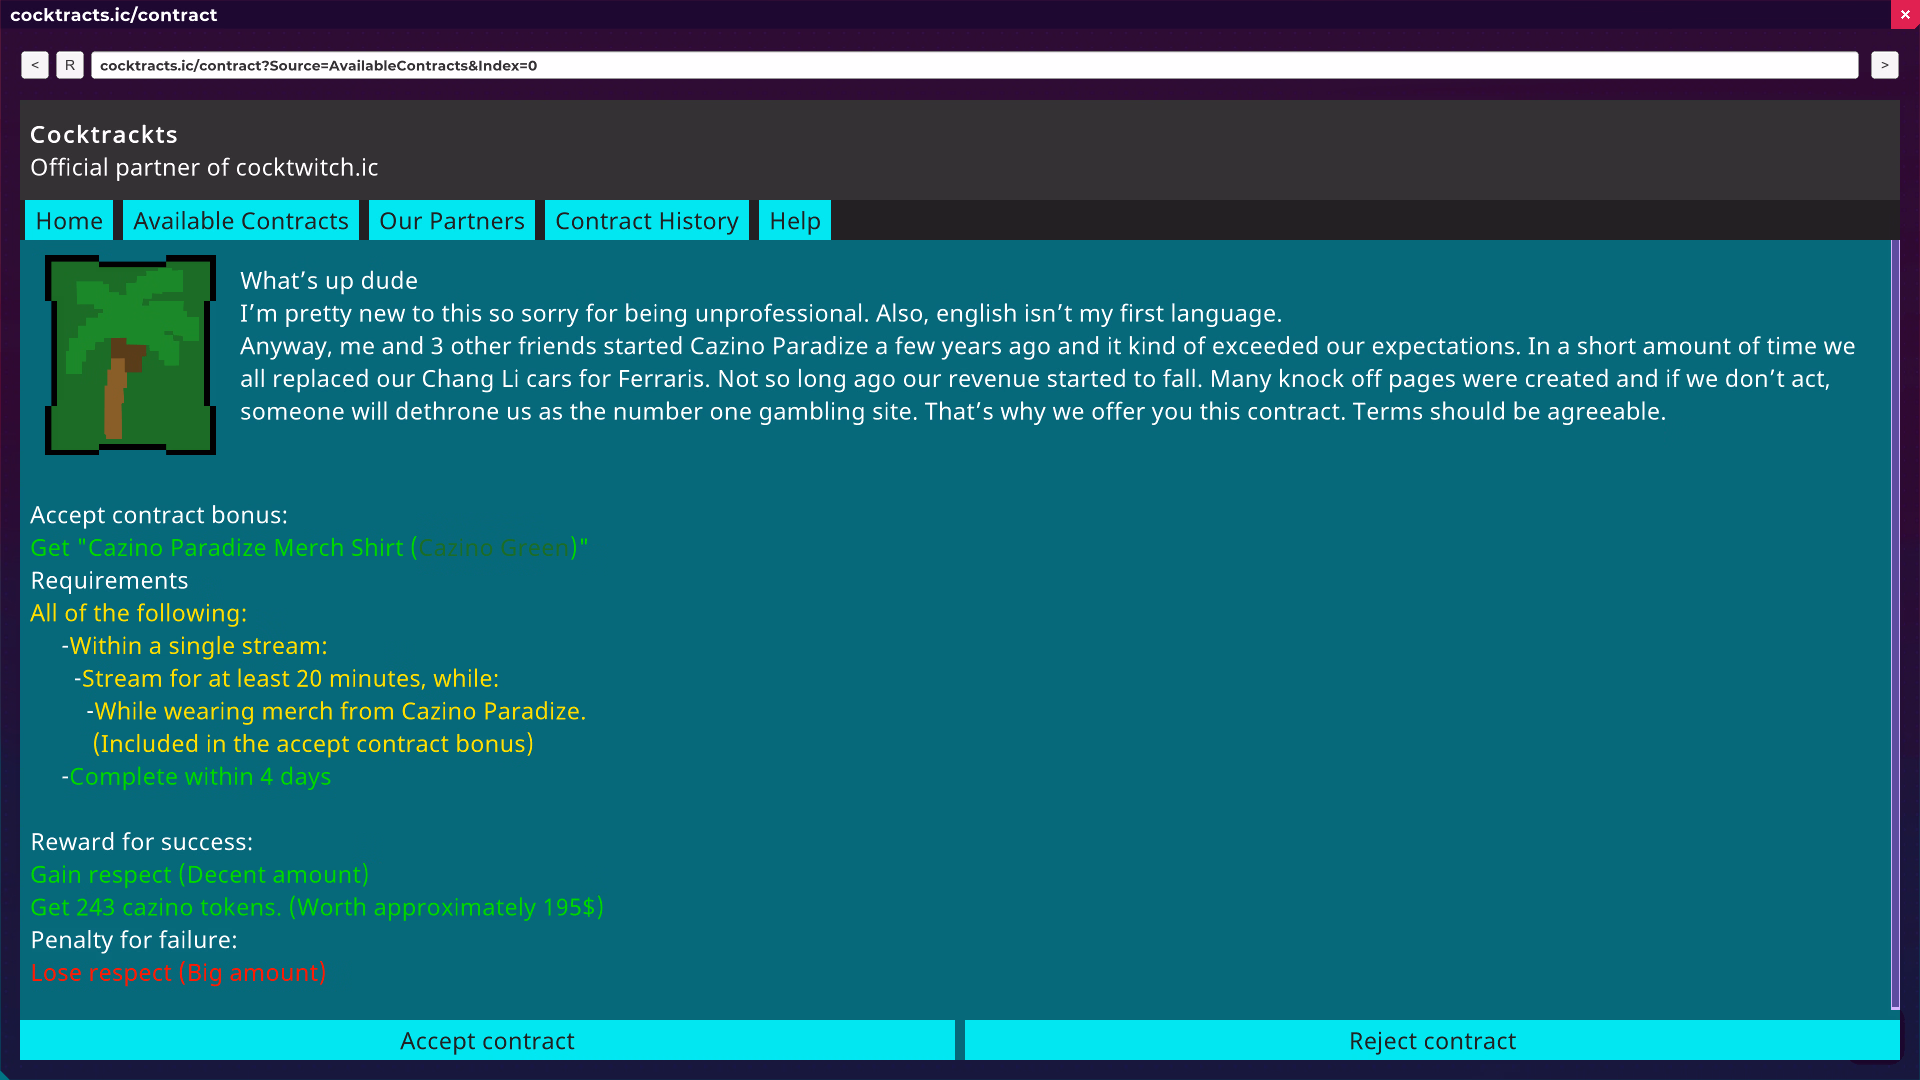Screen dimensions: 1920x1080
Task: Click 'Accept contract bonus:' heading
Action: [159, 515]
